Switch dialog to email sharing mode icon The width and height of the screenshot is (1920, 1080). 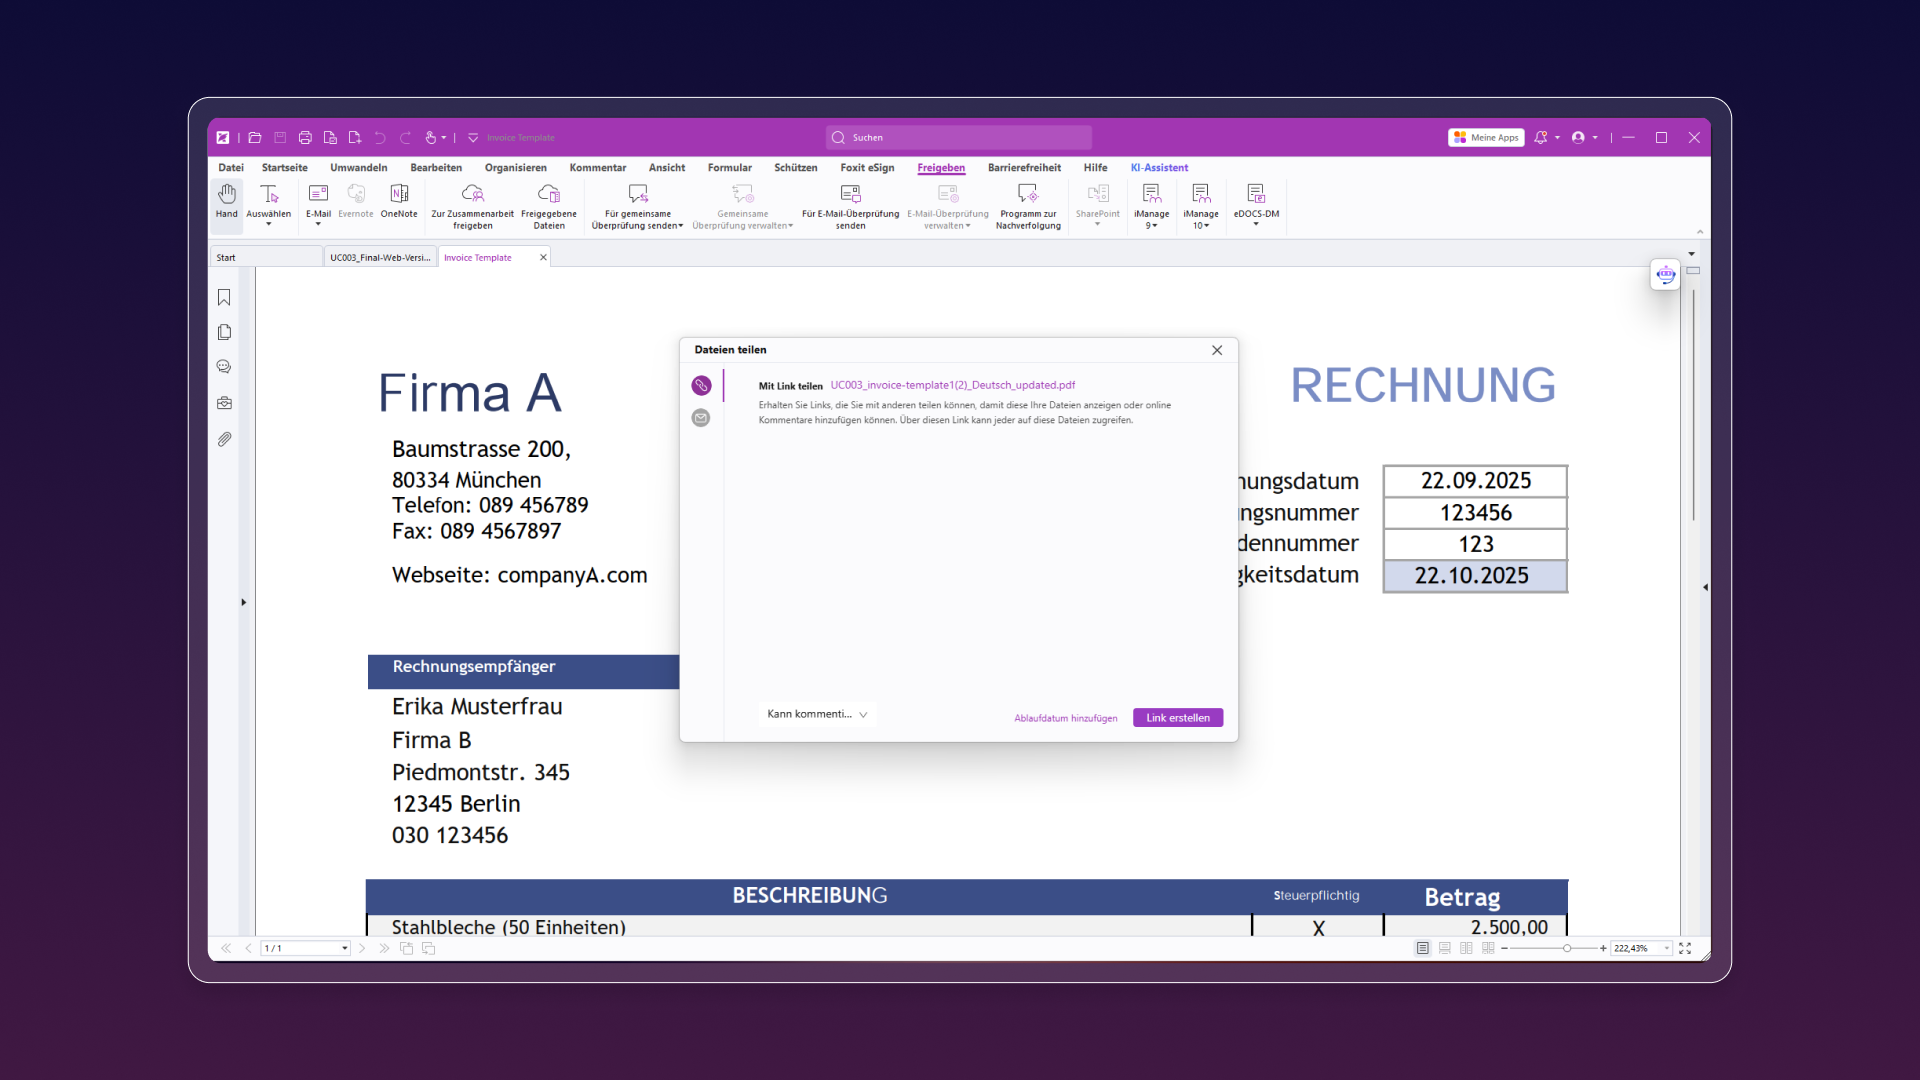pos(701,418)
